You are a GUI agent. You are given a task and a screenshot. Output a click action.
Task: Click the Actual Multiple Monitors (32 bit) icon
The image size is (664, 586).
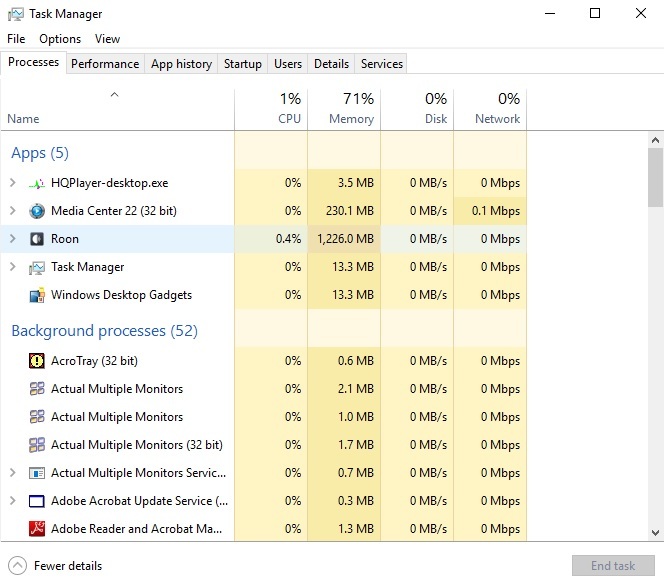37,445
